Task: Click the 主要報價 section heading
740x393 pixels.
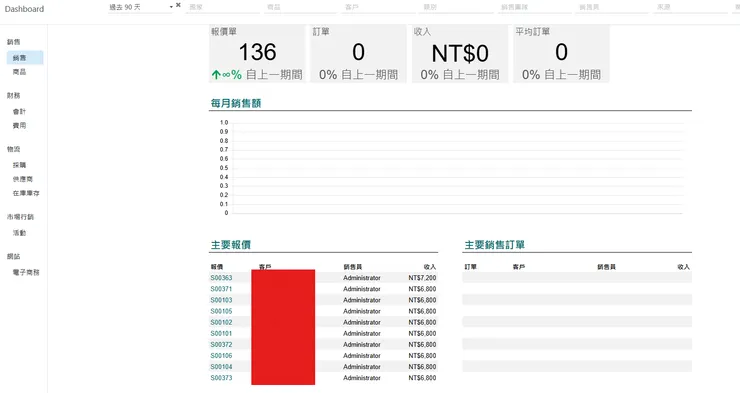Action: click(231, 245)
